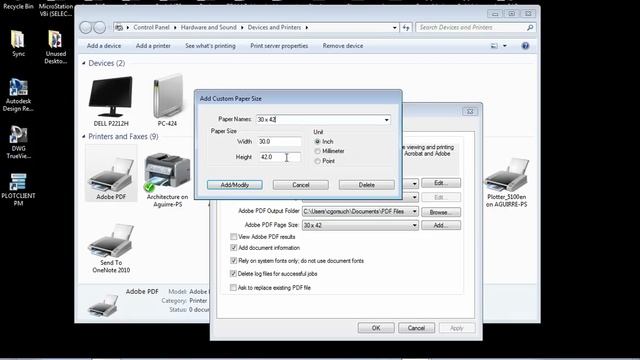
Task: Click the Height input field
Action: (x=280, y=157)
